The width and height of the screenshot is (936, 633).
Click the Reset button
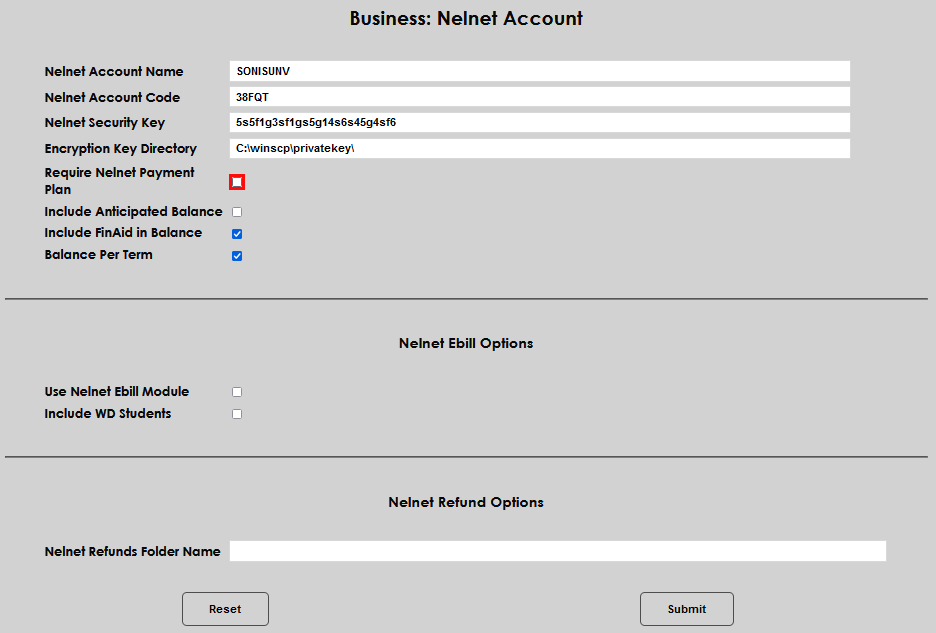pyautogui.click(x=225, y=608)
